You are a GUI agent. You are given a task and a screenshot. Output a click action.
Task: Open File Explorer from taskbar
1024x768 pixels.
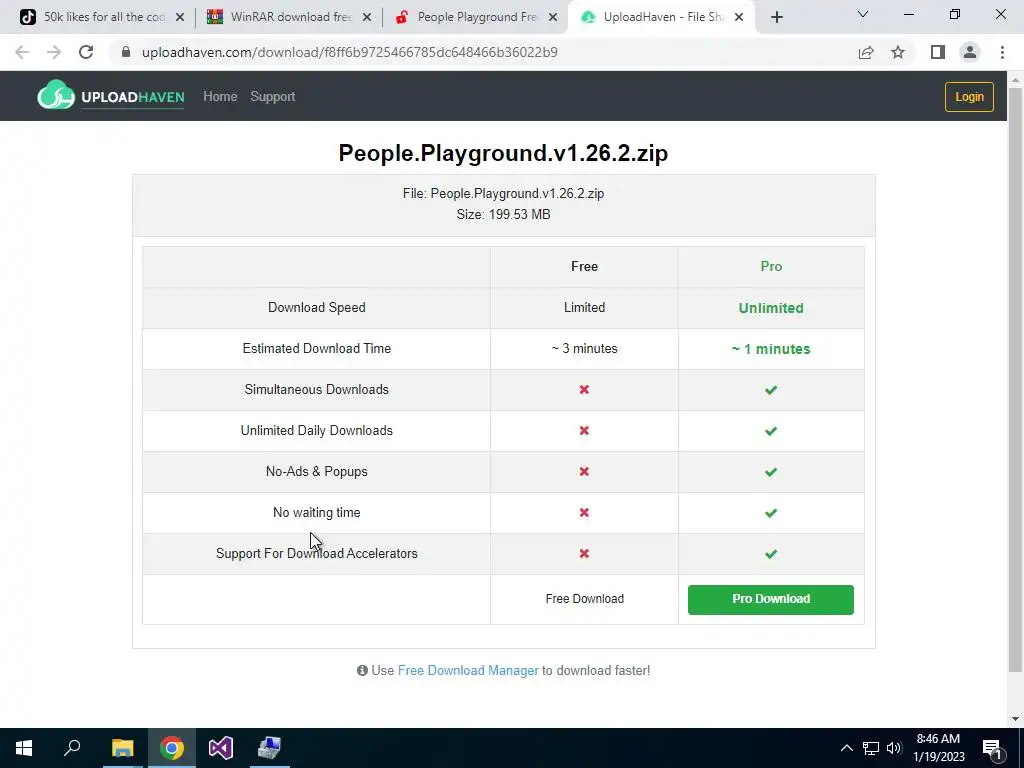(x=122, y=748)
